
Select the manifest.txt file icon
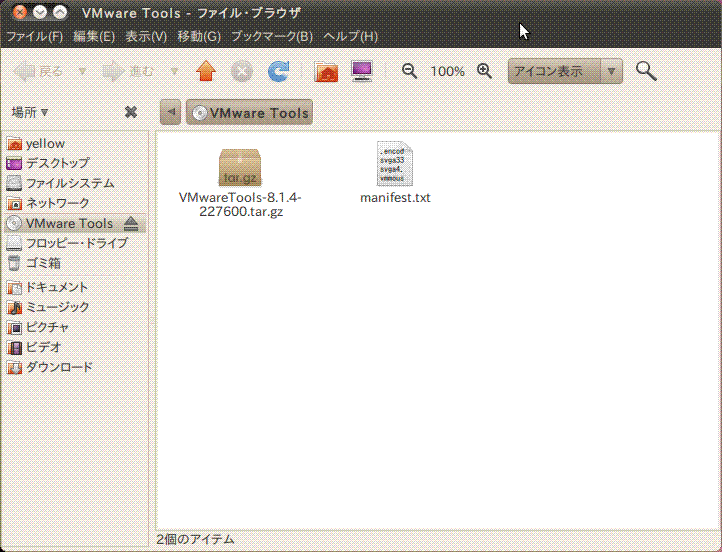coord(395,164)
